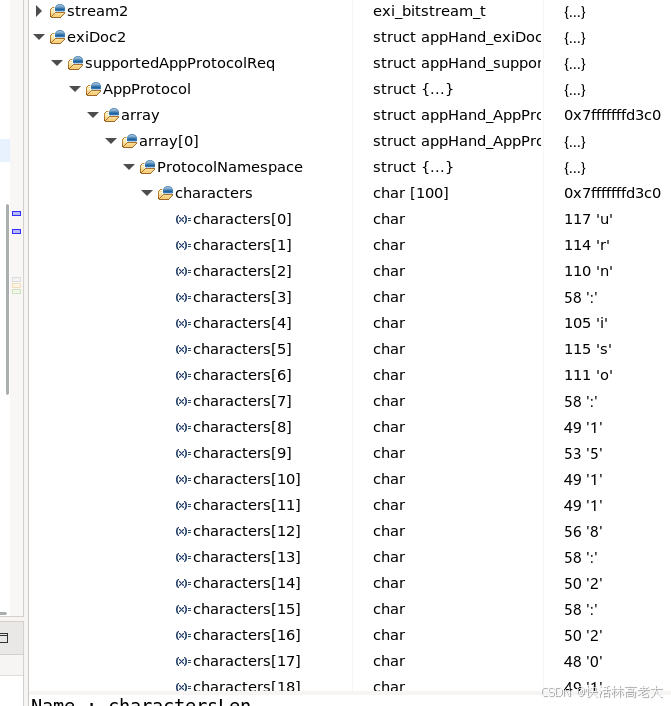Select the exiDoc2 variable name
The image size is (671, 706).
[96, 37]
